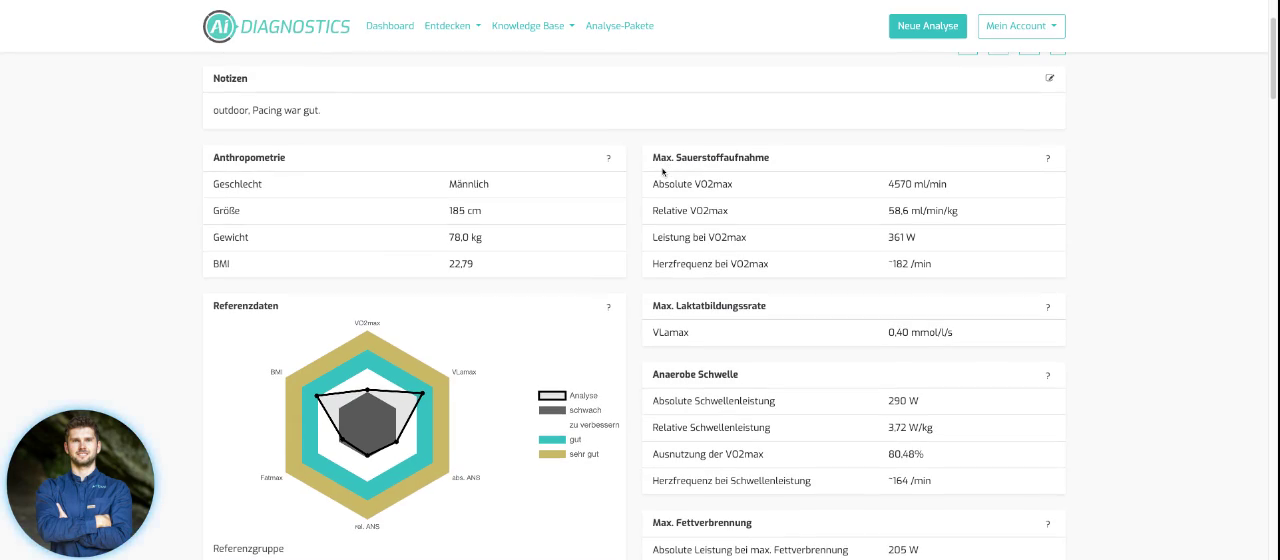This screenshot has height=560, width=1280.
Task: Toggle the Analyse series in chart legend
Action: tap(568, 396)
